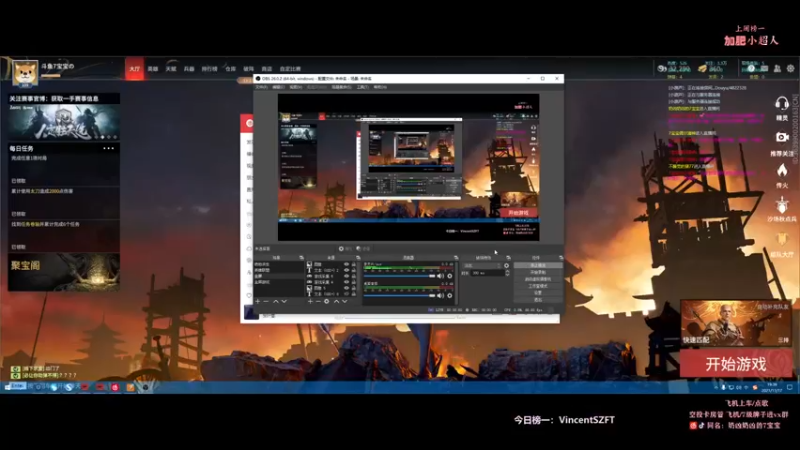The height and width of the screenshot is (450, 800).
Task: Click the player avatar portrait
Action: pyautogui.click(x=24, y=72)
